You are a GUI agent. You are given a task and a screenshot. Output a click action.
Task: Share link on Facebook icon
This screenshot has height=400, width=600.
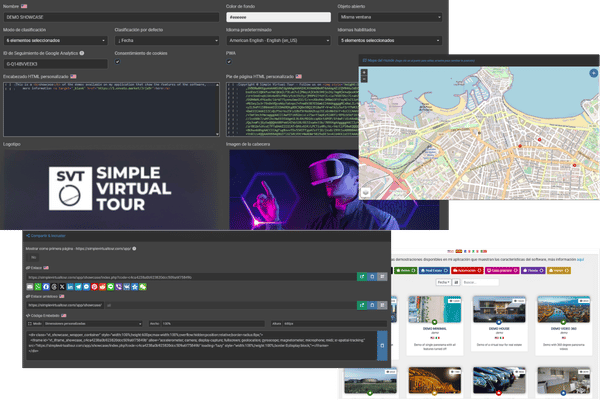pos(46,287)
